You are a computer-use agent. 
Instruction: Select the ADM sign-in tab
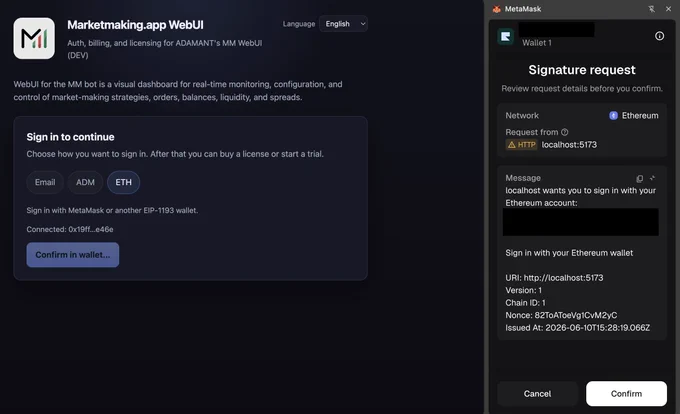tap(85, 182)
